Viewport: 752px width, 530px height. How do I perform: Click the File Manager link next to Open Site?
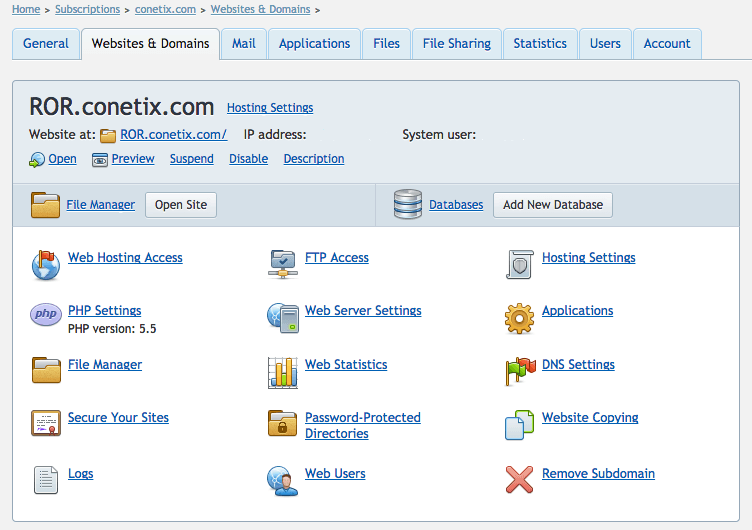tap(101, 205)
